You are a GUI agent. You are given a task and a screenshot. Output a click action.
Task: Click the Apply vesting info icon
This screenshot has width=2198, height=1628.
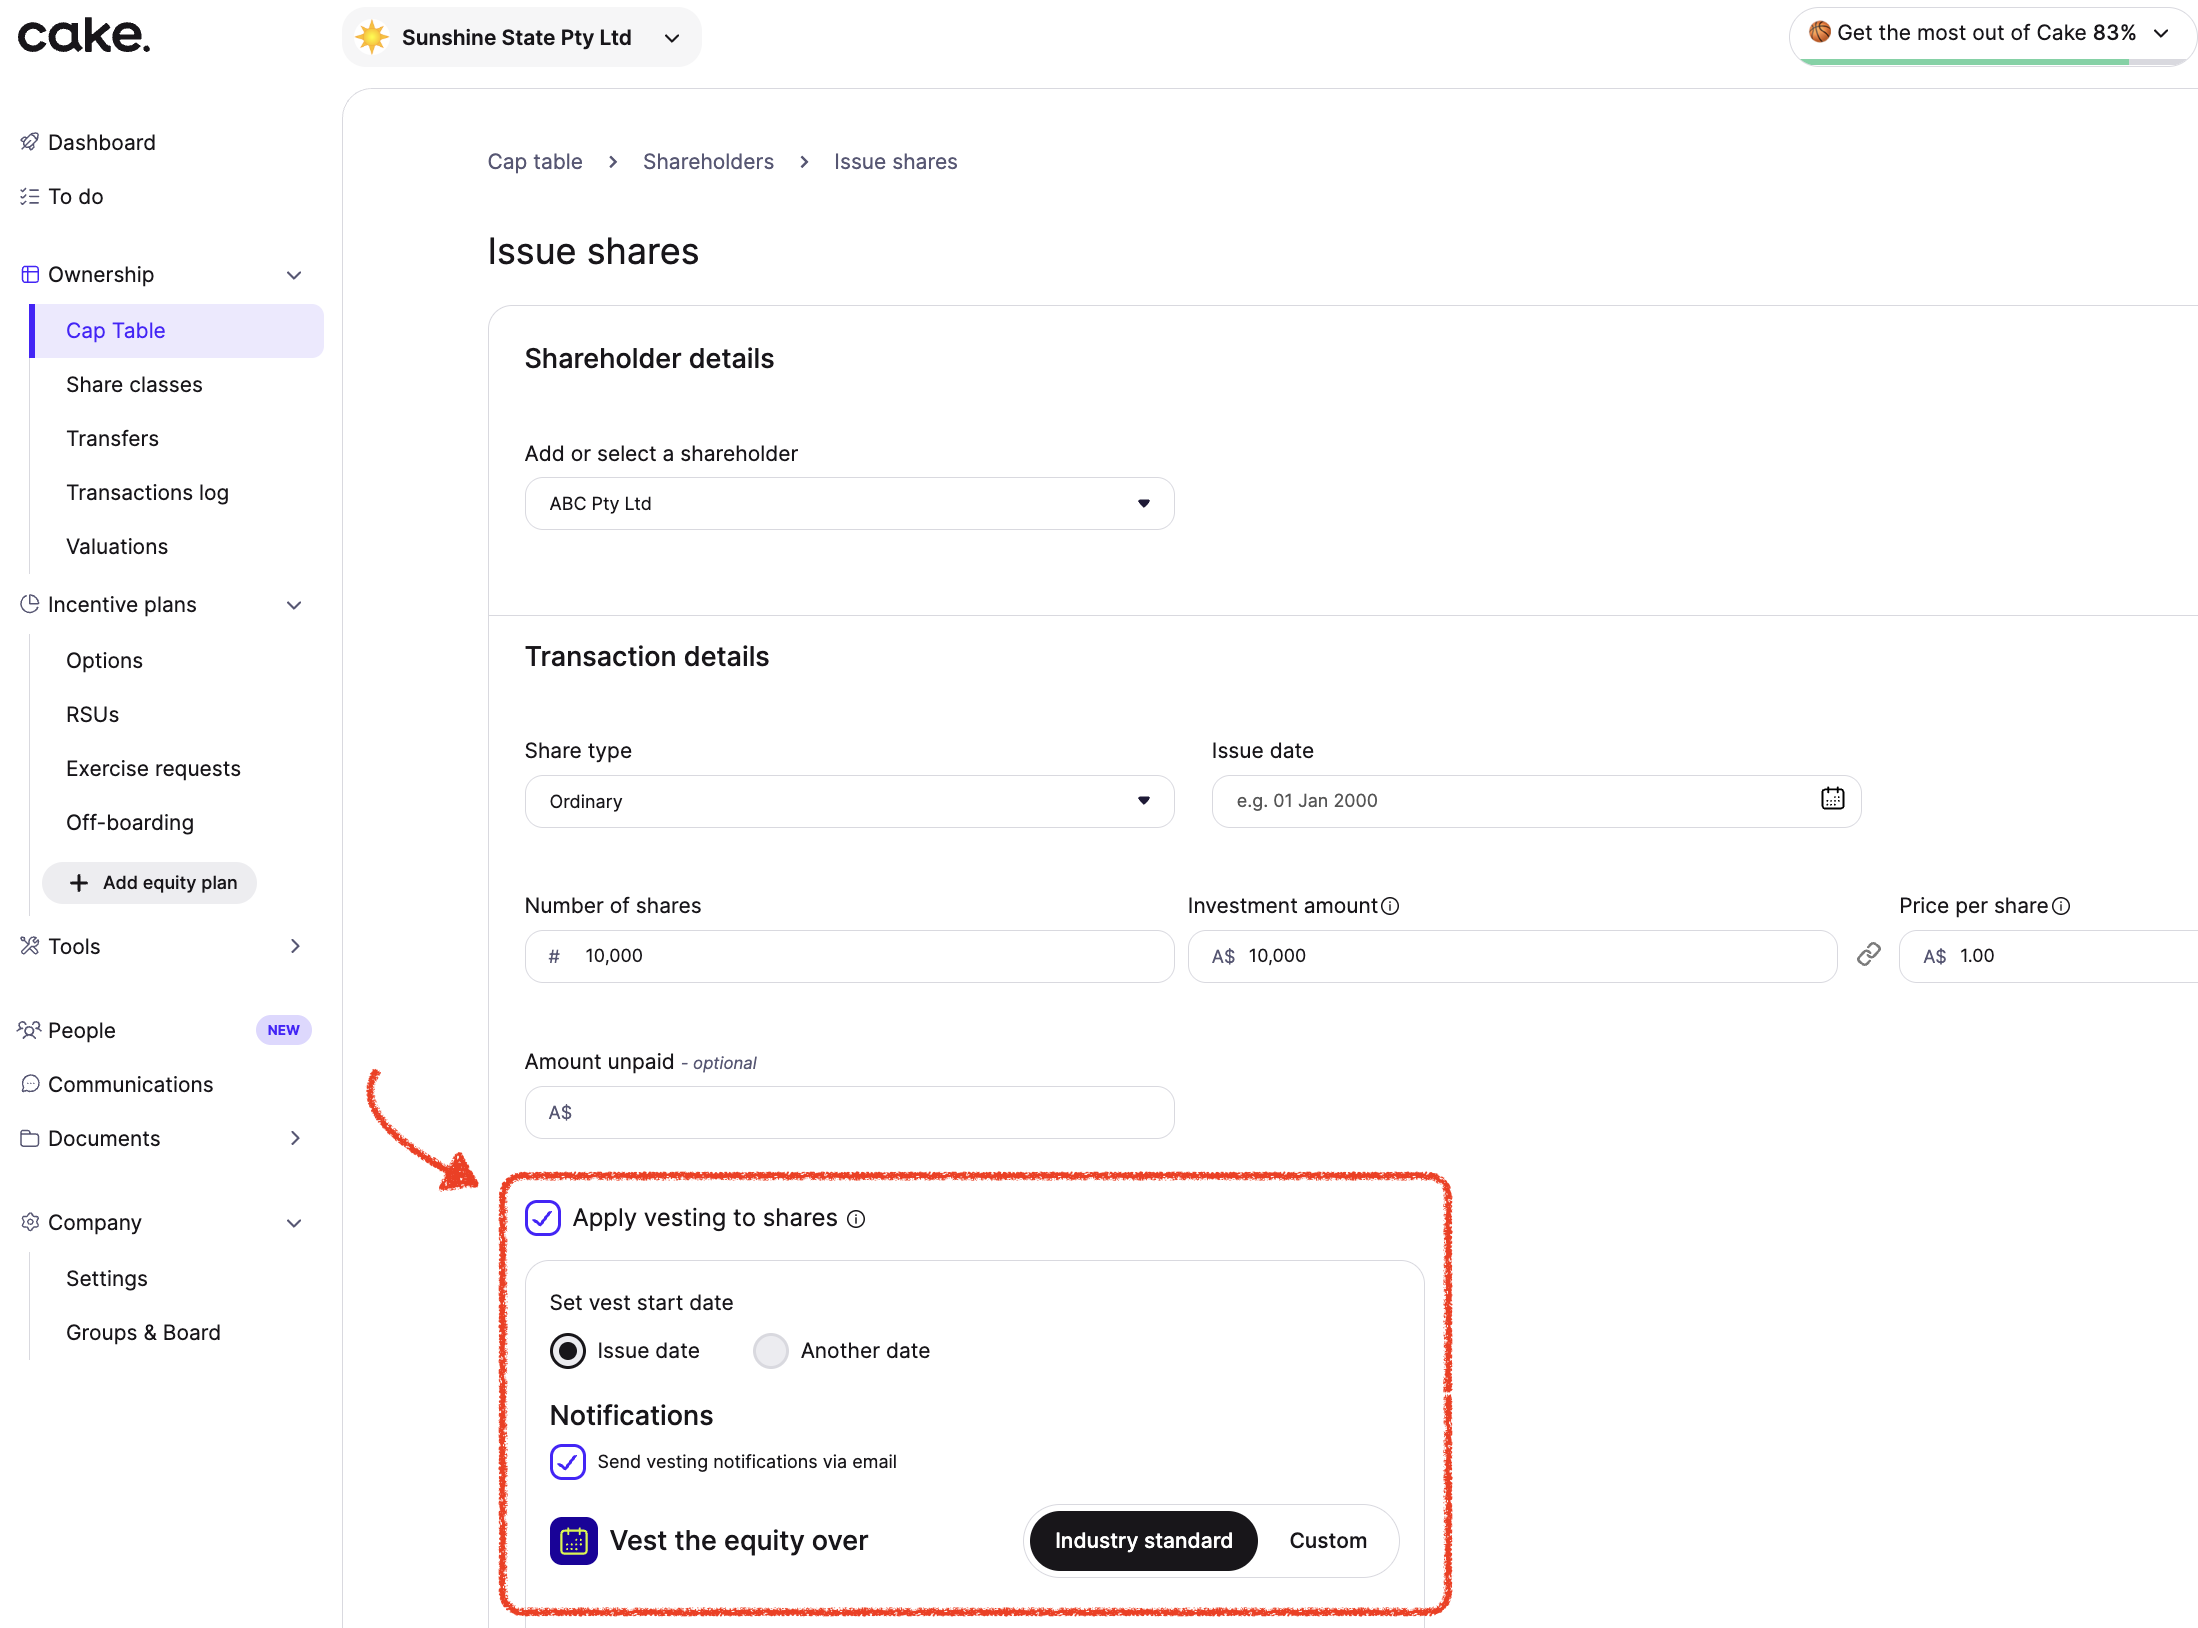[x=856, y=1219]
